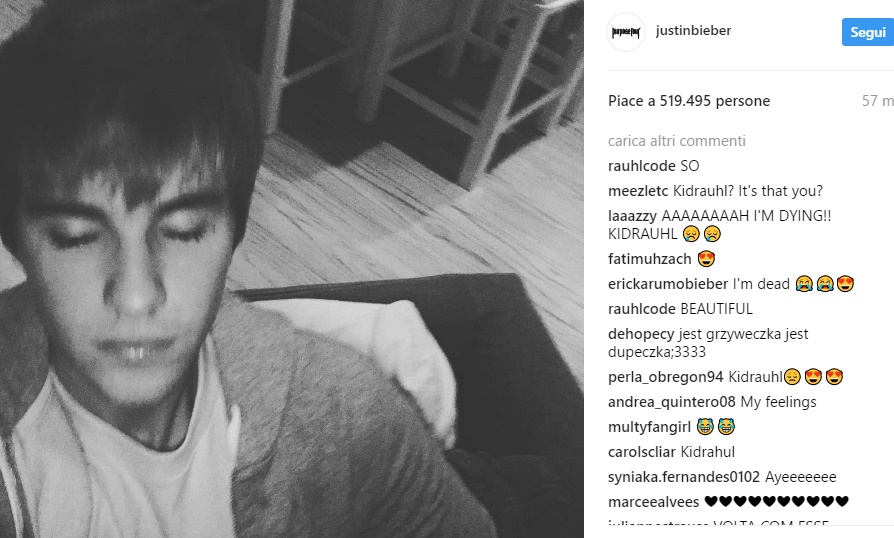Click the justinbieber username link
This screenshot has height=538, width=894.
(x=693, y=31)
